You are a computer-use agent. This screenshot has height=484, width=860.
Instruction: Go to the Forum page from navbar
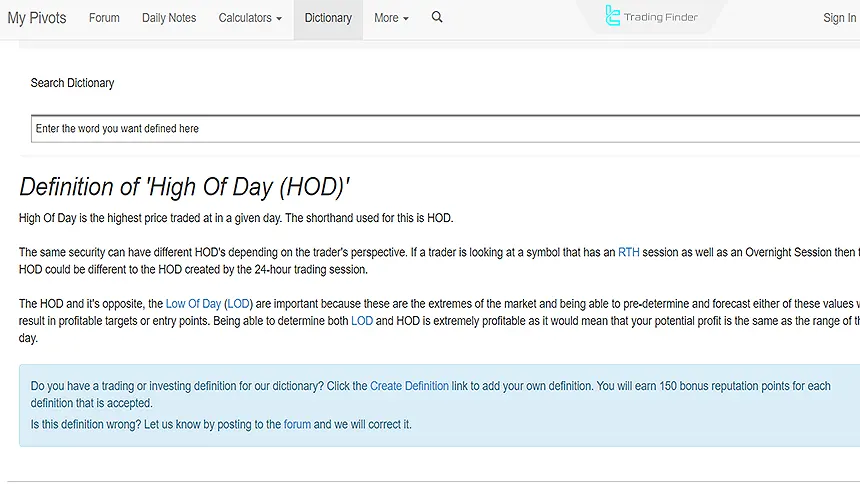point(104,18)
